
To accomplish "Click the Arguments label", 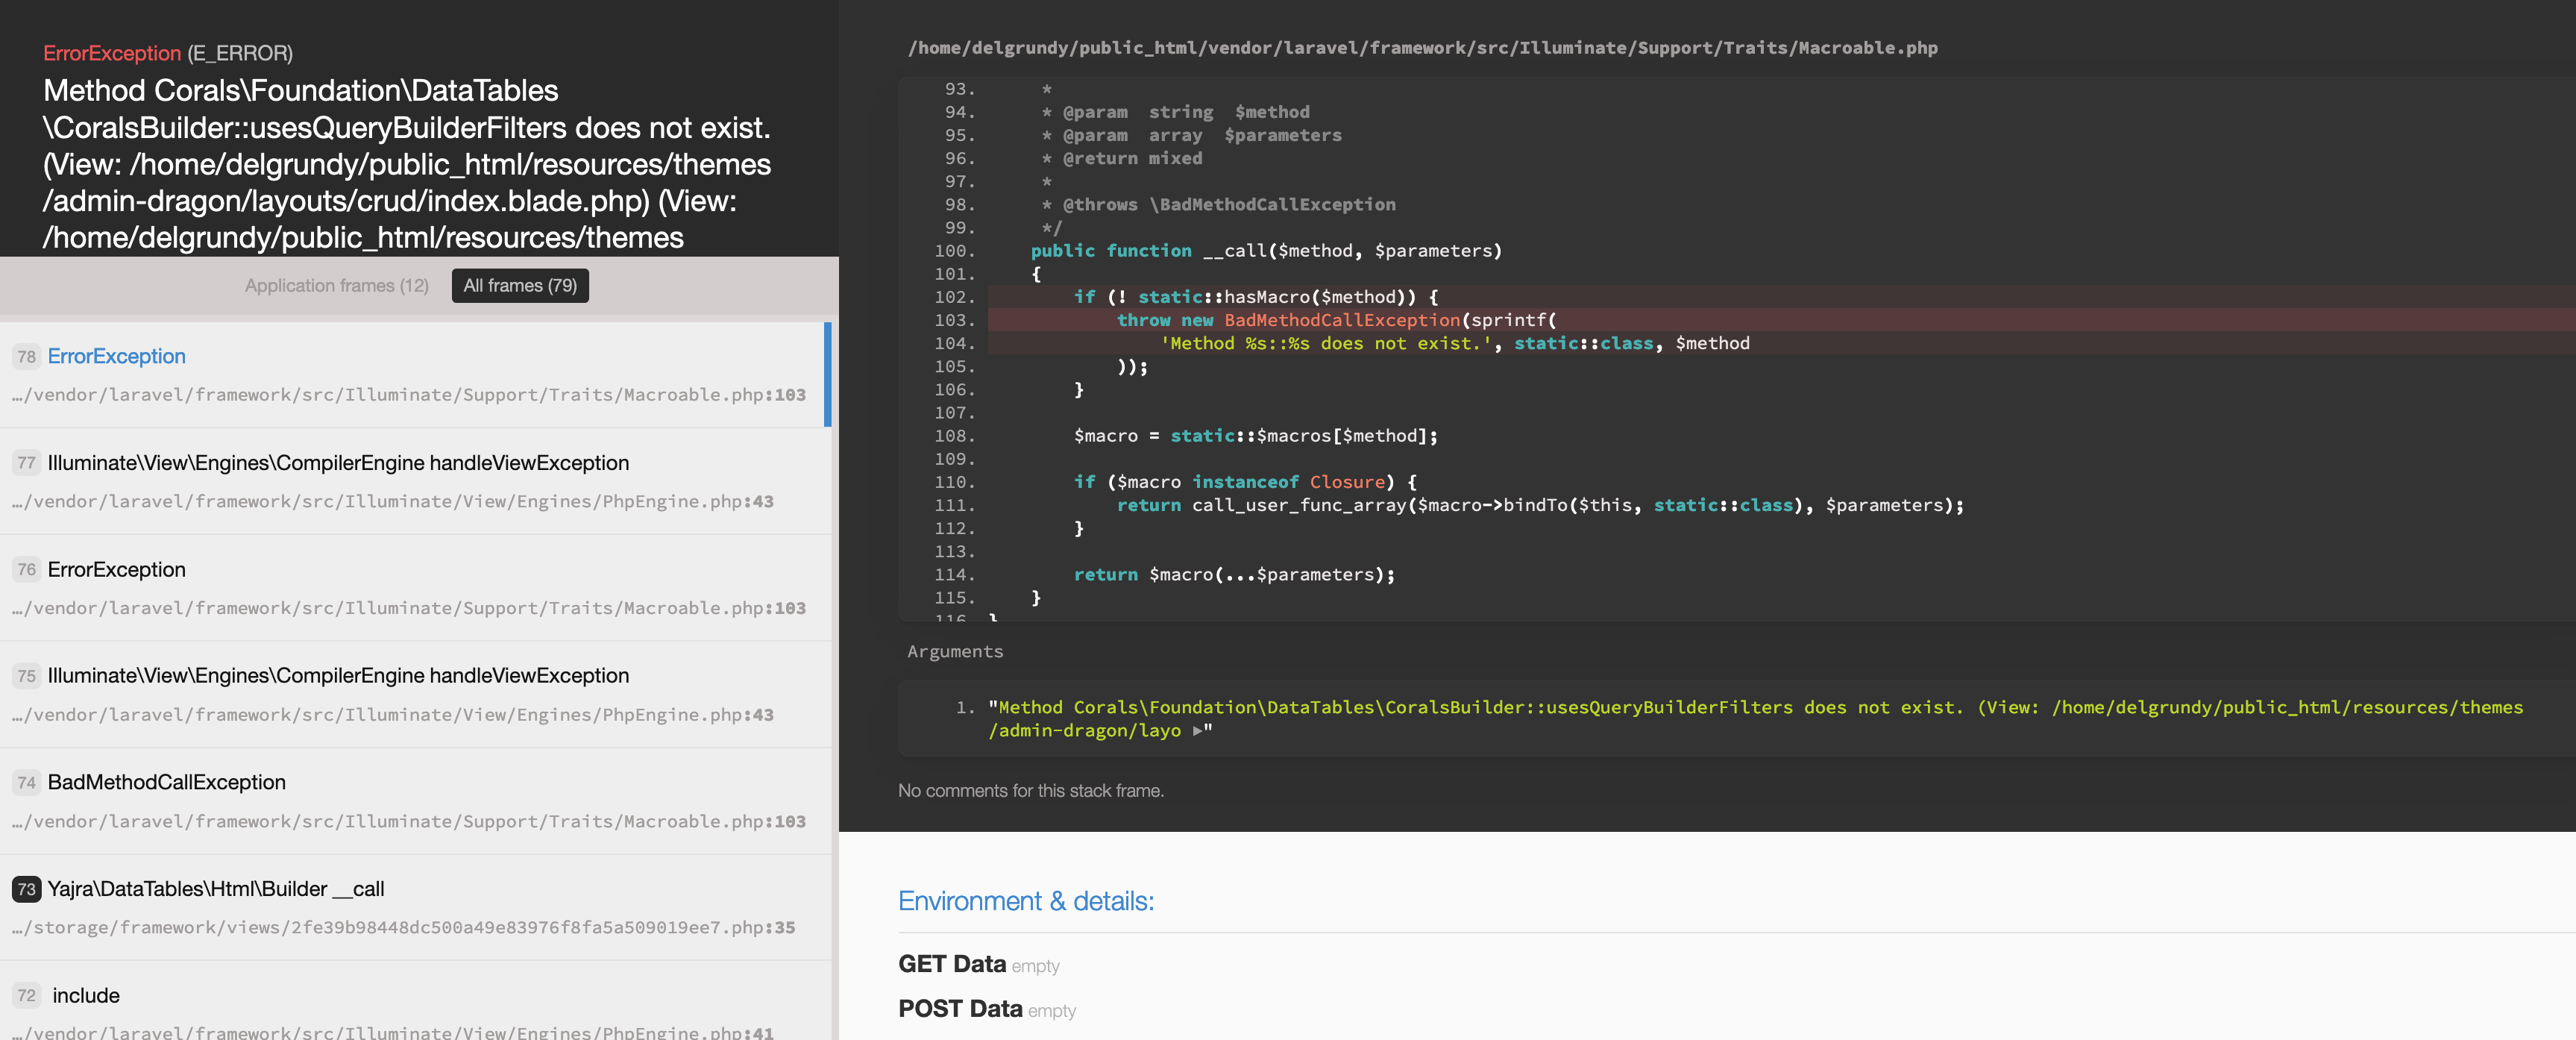I will (955, 652).
